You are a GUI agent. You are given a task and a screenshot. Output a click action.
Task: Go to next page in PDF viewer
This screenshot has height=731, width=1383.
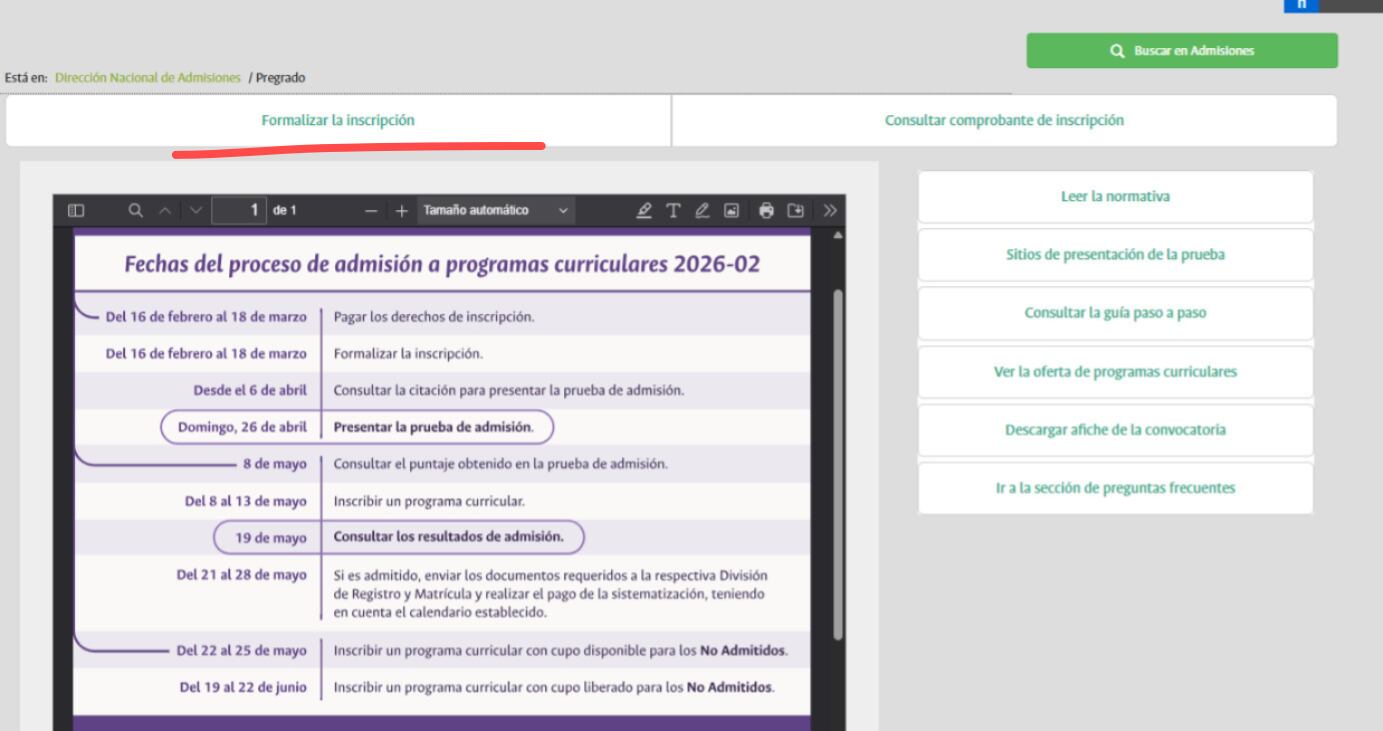(x=195, y=211)
